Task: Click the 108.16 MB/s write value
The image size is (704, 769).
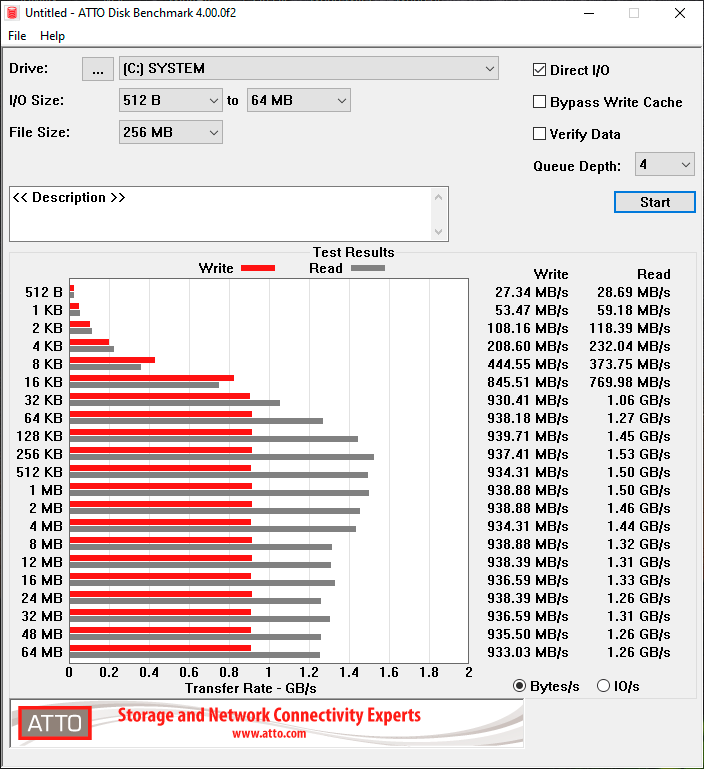Action: click(x=527, y=329)
